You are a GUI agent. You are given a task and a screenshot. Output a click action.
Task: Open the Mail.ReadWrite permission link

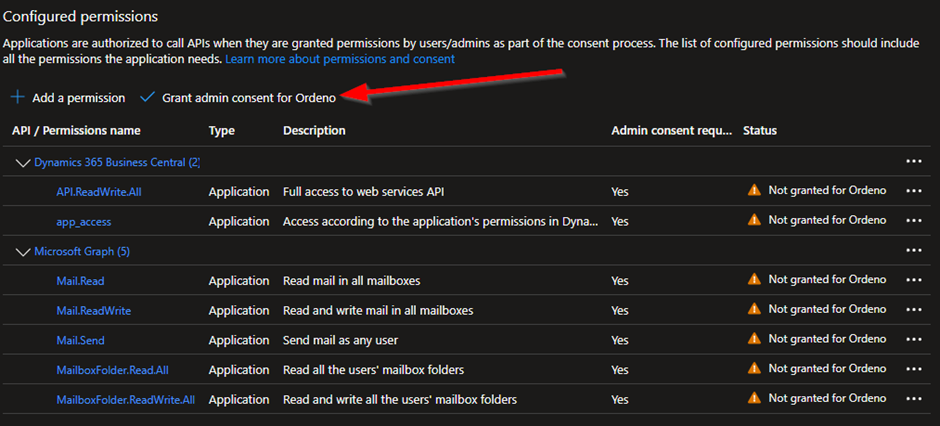click(x=94, y=310)
